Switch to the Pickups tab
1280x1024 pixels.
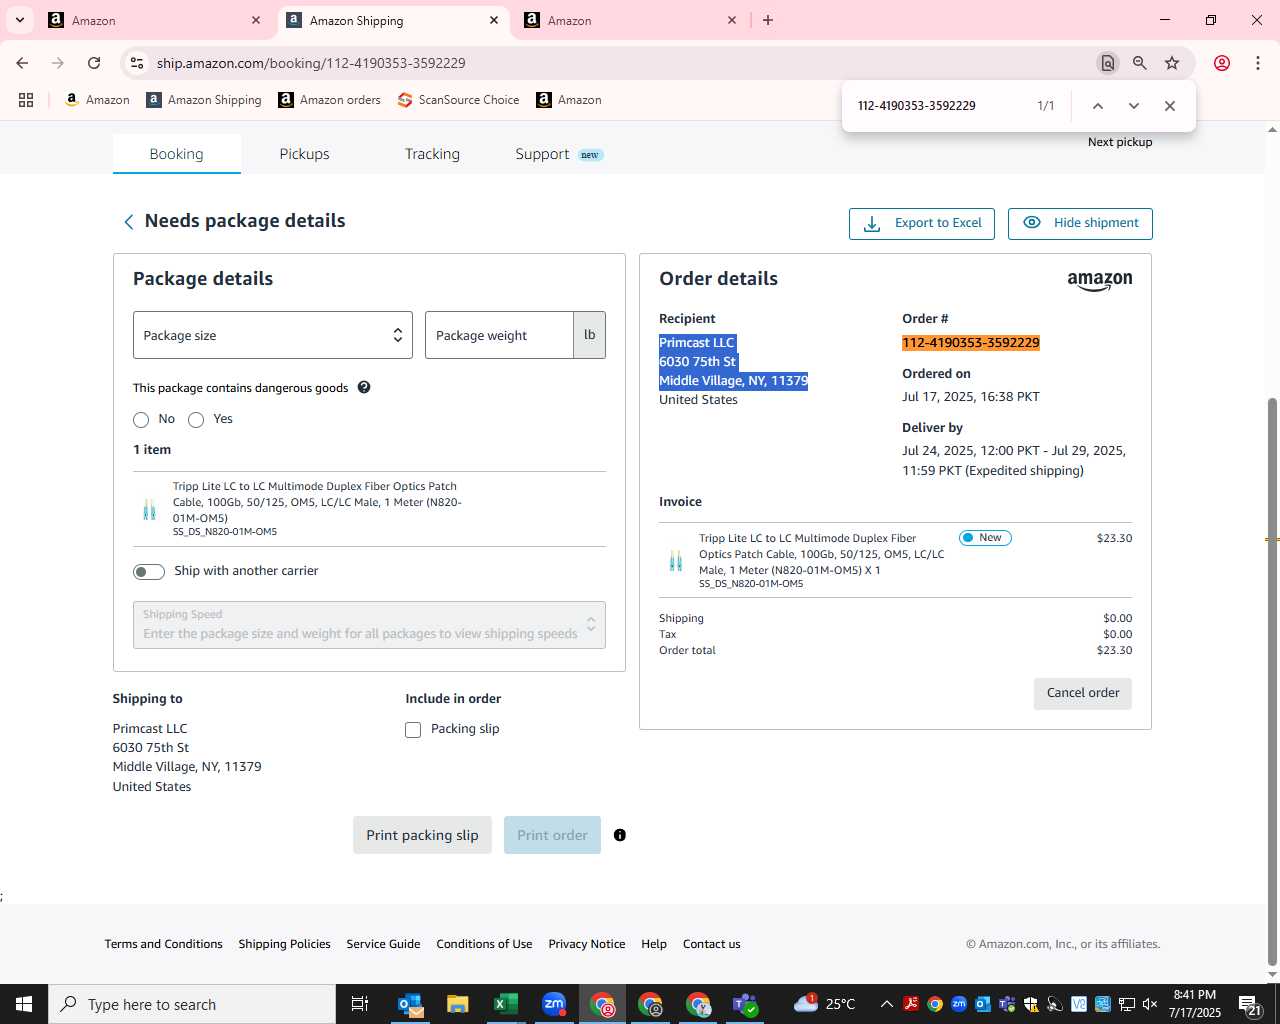coord(304,154)
